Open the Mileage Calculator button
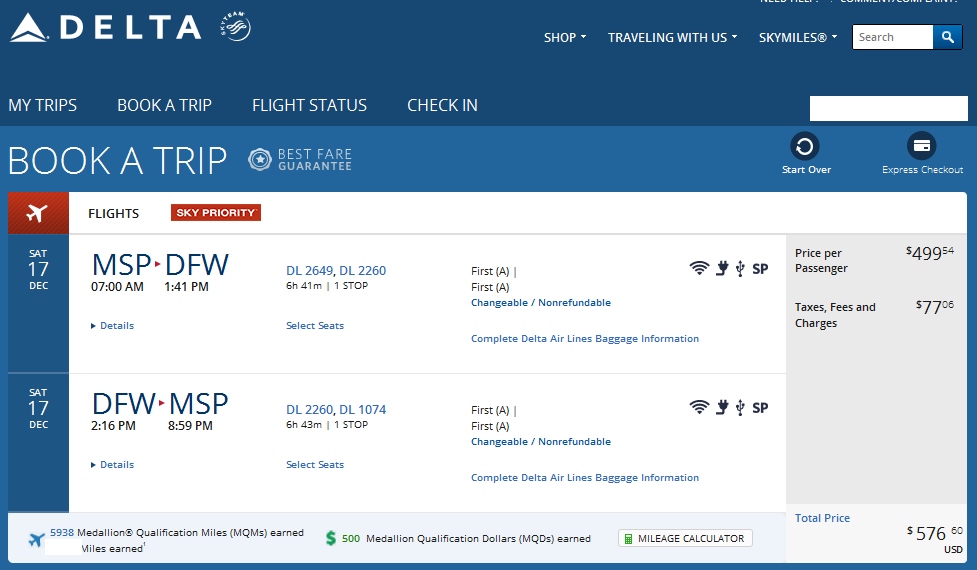Screen dimensions: 977x570 [685, 538]
